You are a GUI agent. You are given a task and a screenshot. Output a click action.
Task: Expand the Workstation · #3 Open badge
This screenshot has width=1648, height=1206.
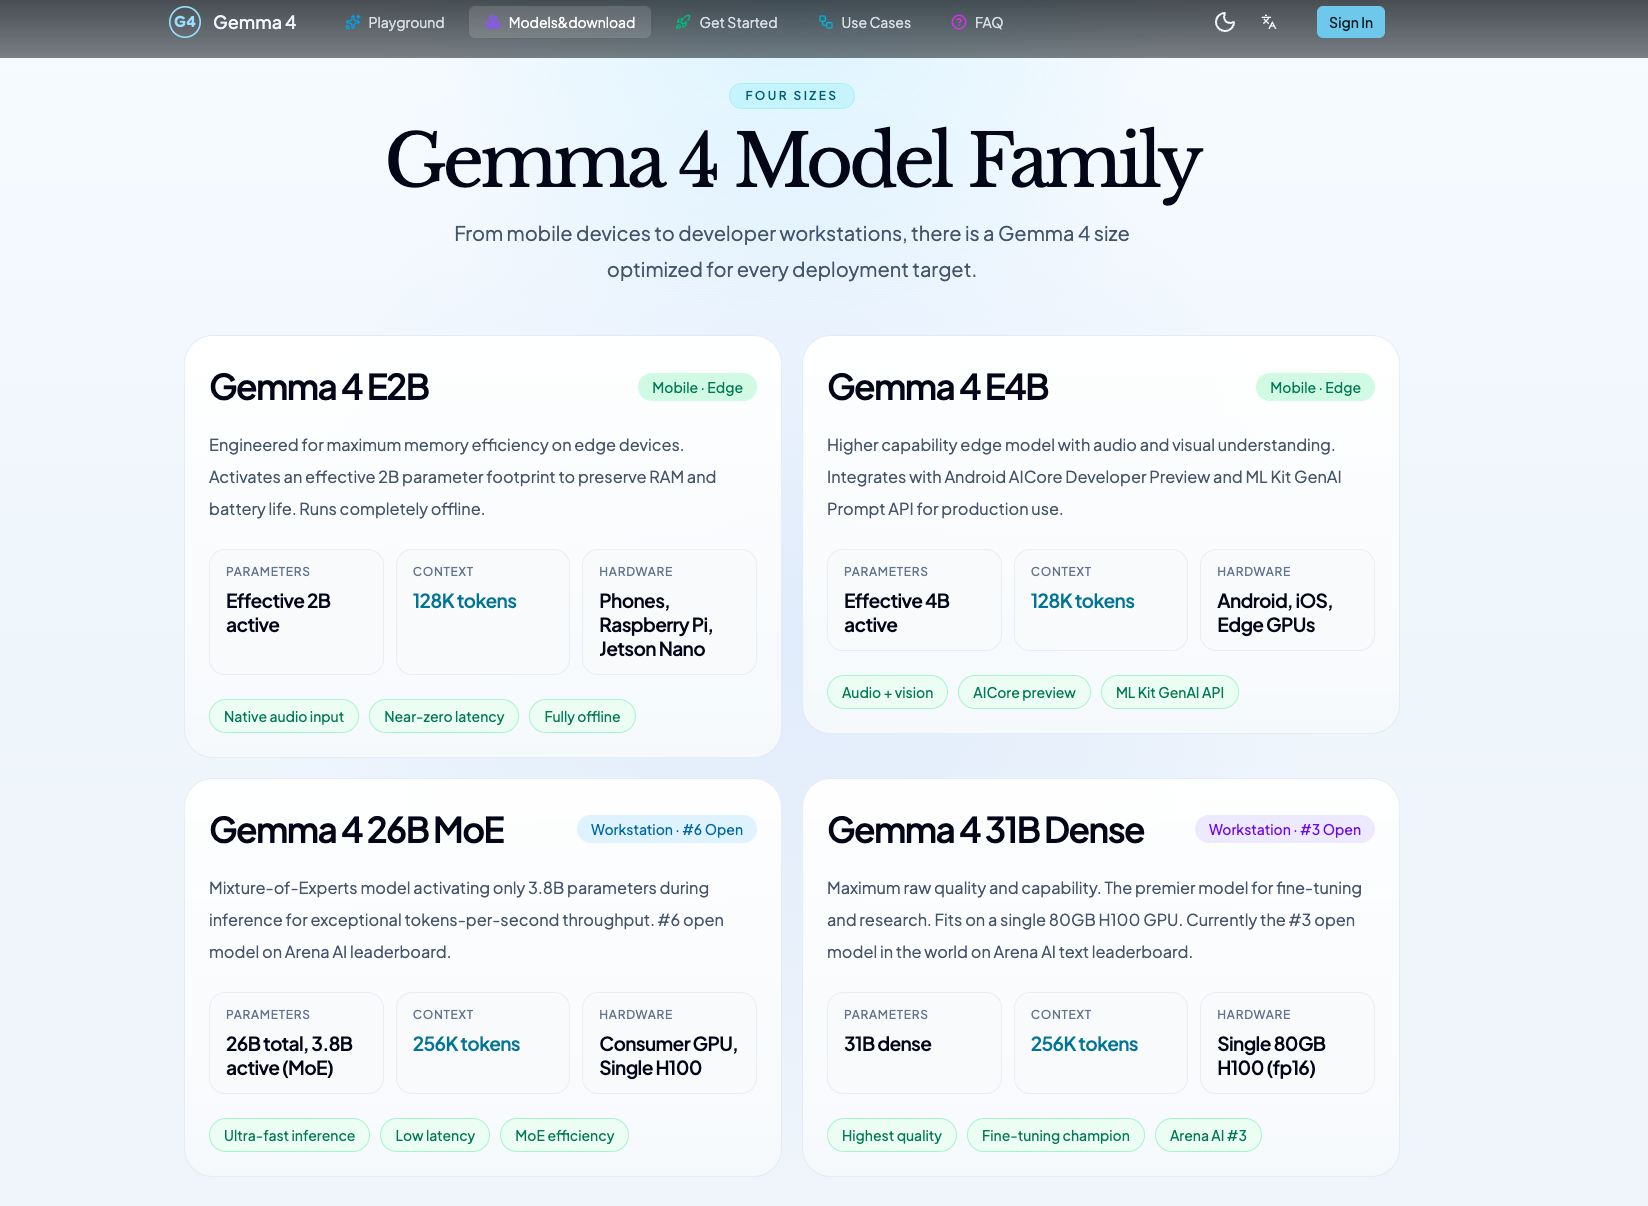tap(1284, 829)
